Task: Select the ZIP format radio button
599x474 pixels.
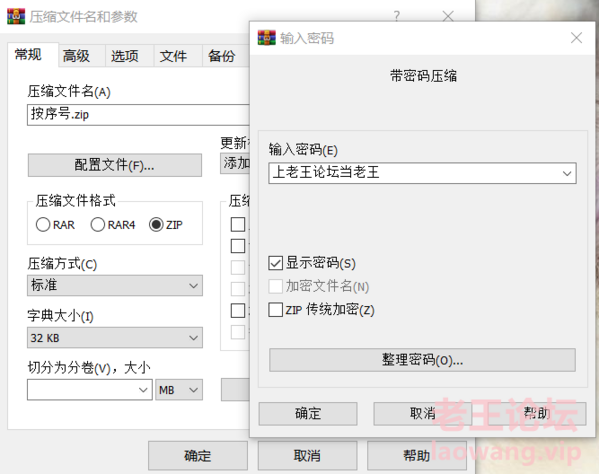Action: point(156,225)
